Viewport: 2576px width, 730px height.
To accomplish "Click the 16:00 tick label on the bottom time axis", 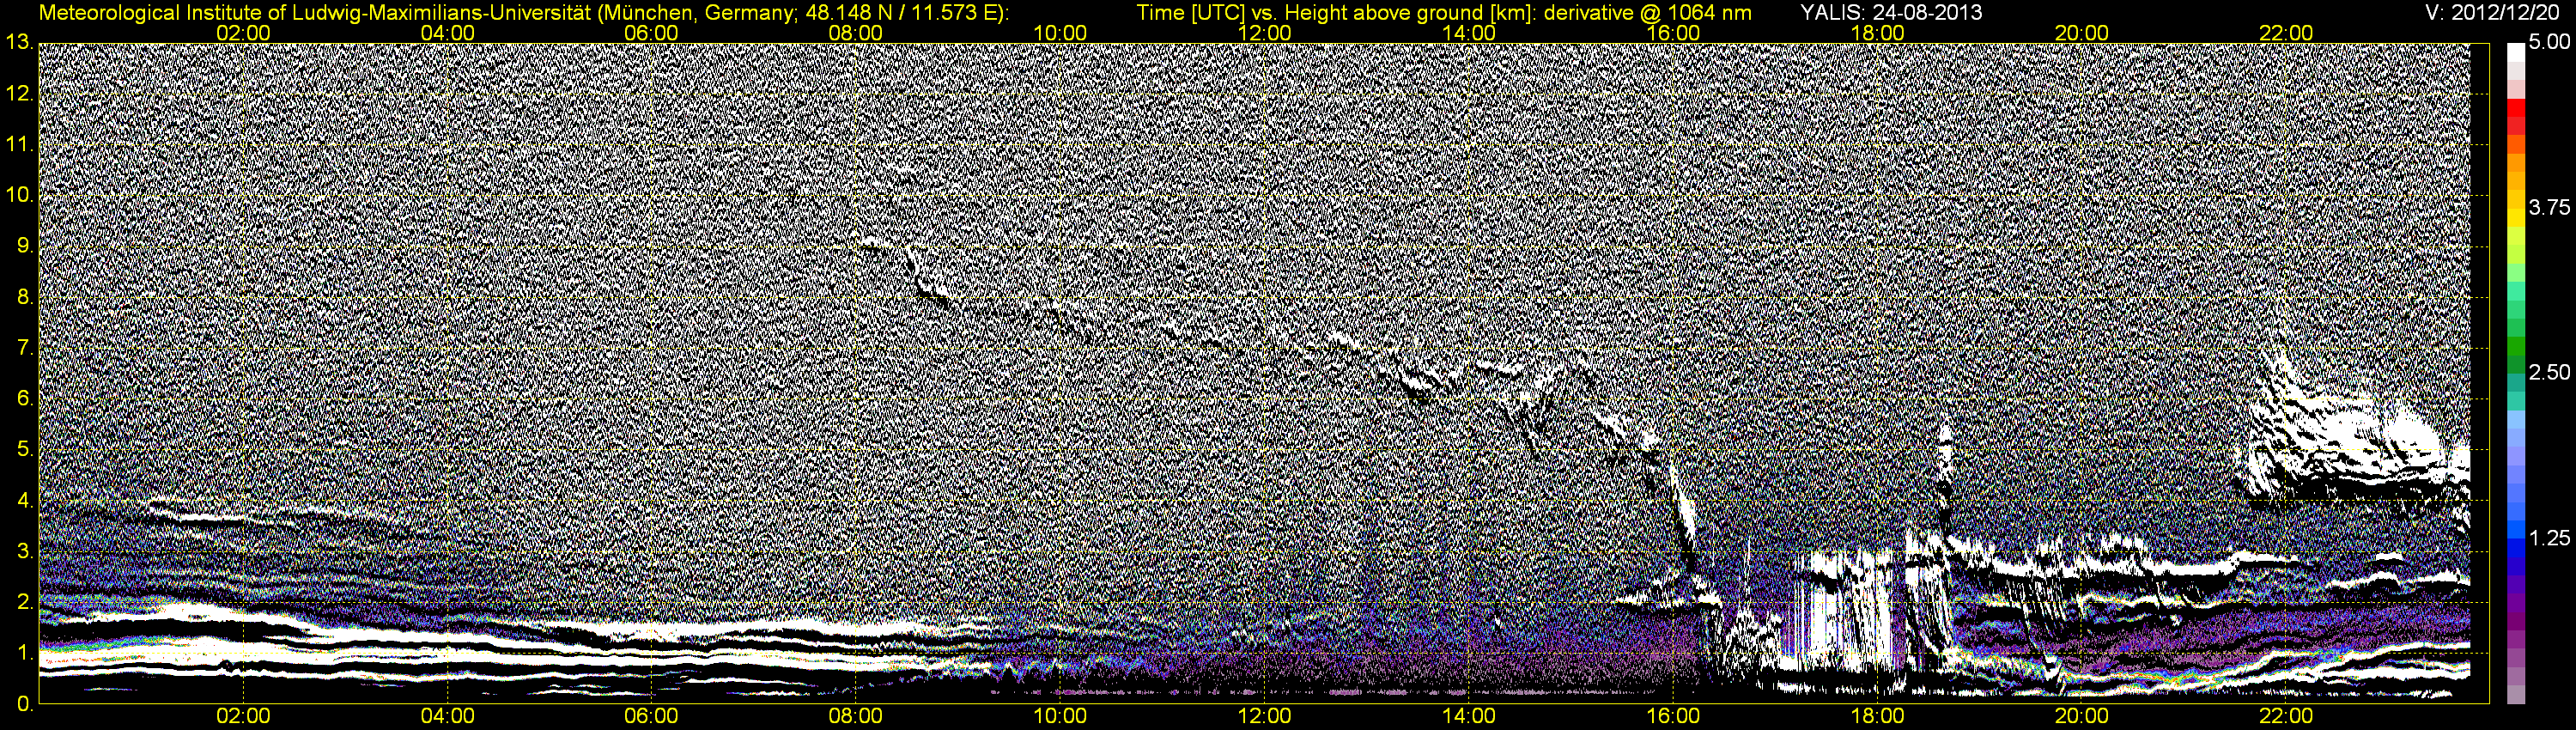I will [x=1673, y=717].
